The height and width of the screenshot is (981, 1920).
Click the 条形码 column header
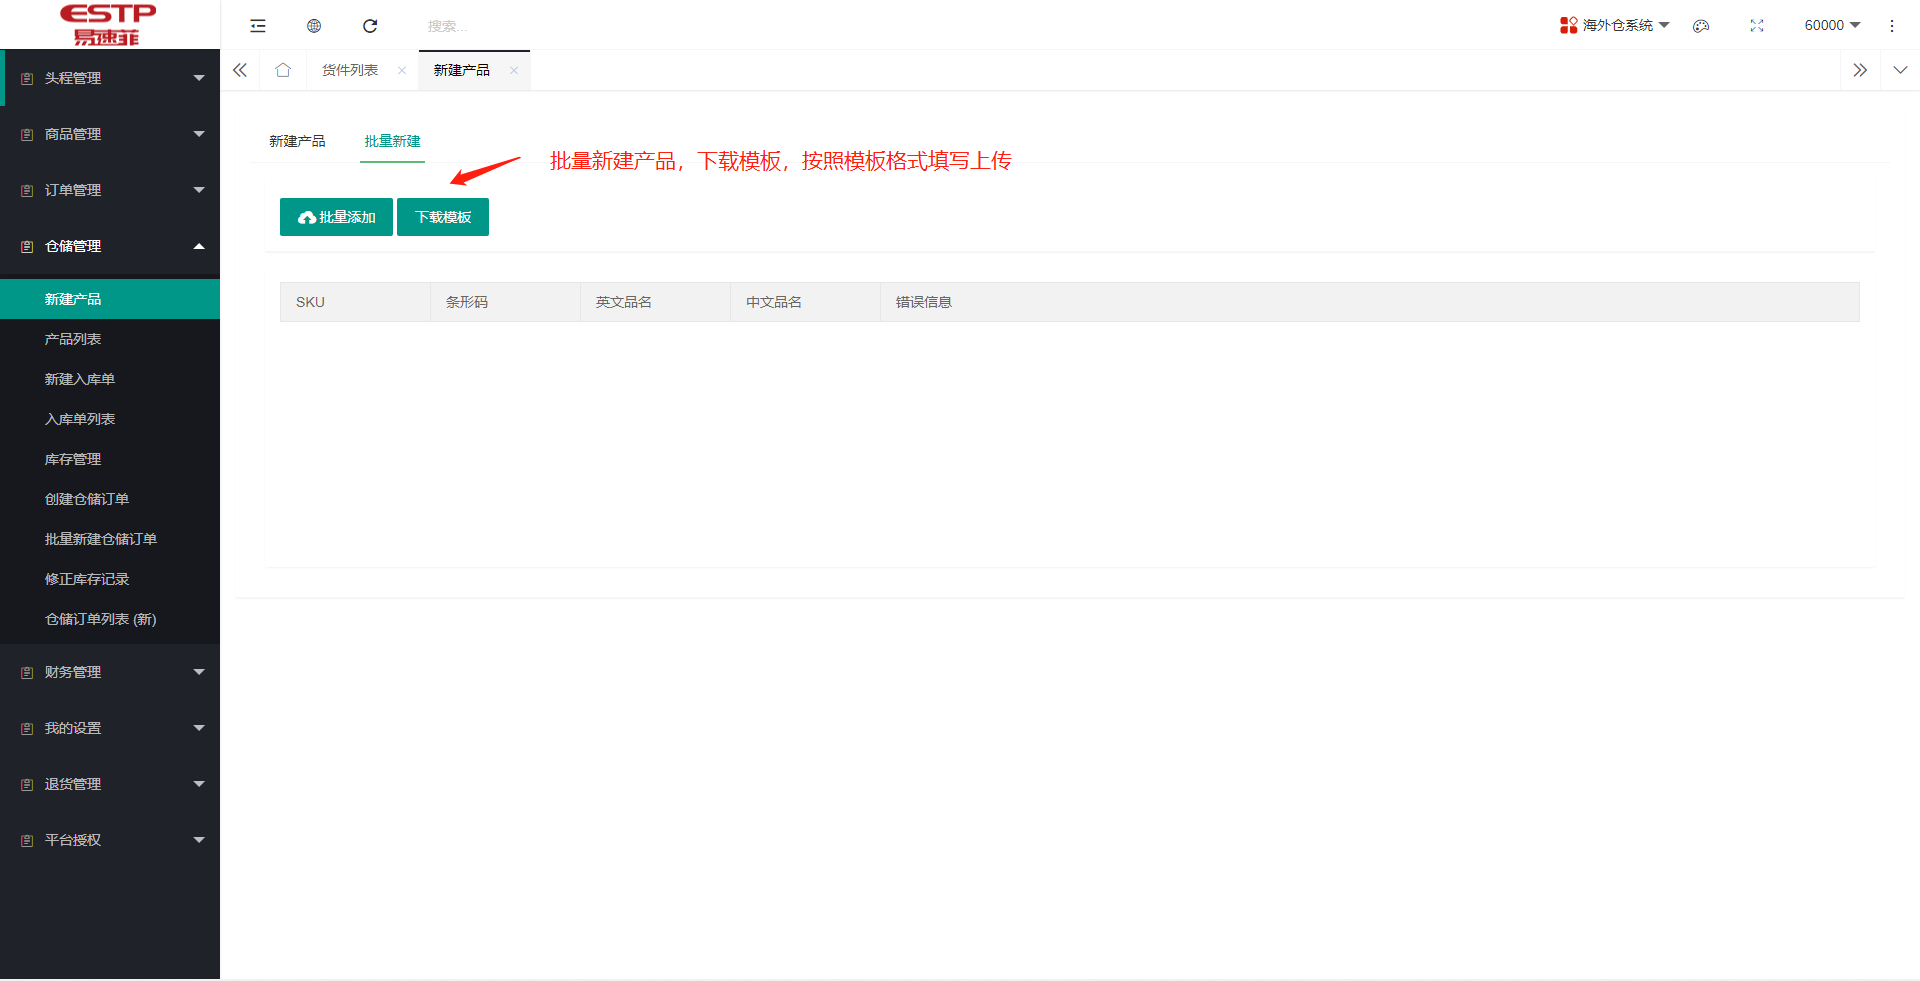[x=505, y=302]
